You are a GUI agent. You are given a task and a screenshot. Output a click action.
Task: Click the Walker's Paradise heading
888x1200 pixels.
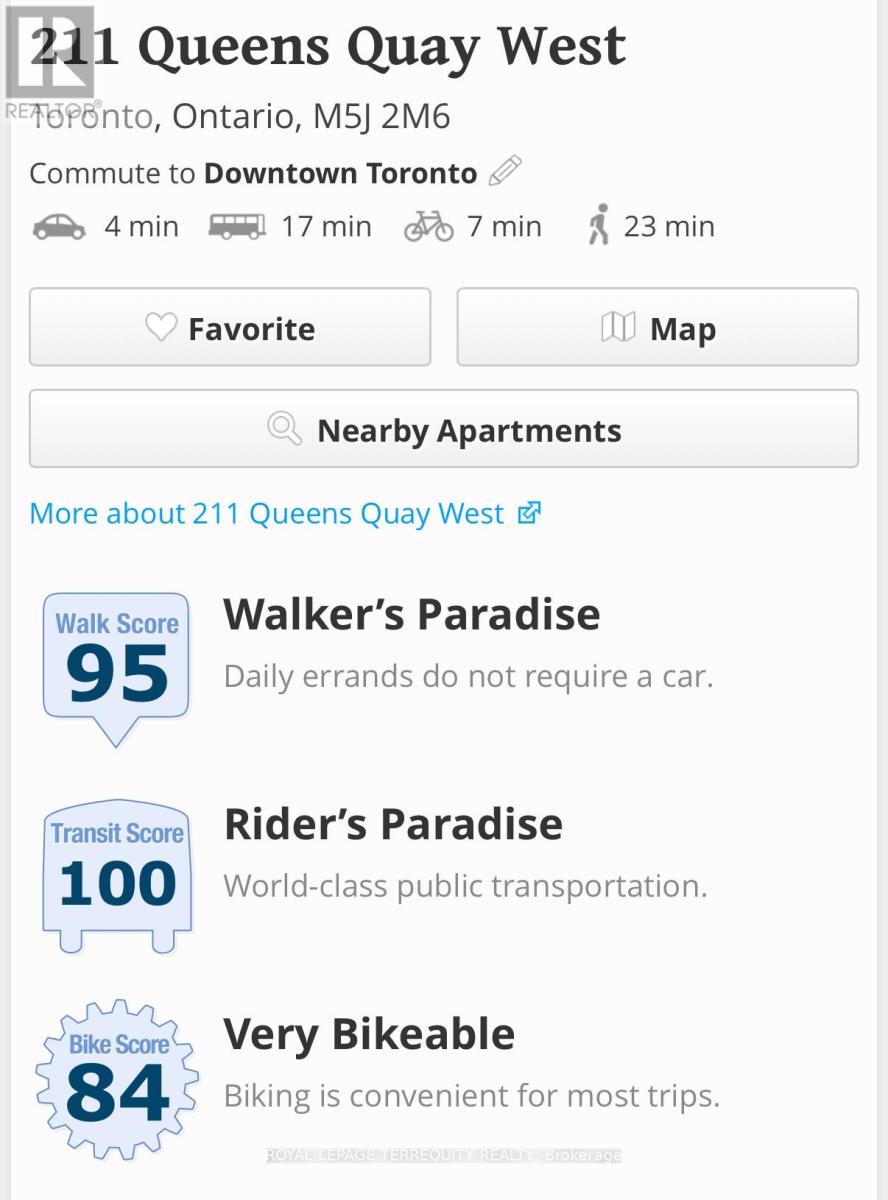click(x=411, y=614)
